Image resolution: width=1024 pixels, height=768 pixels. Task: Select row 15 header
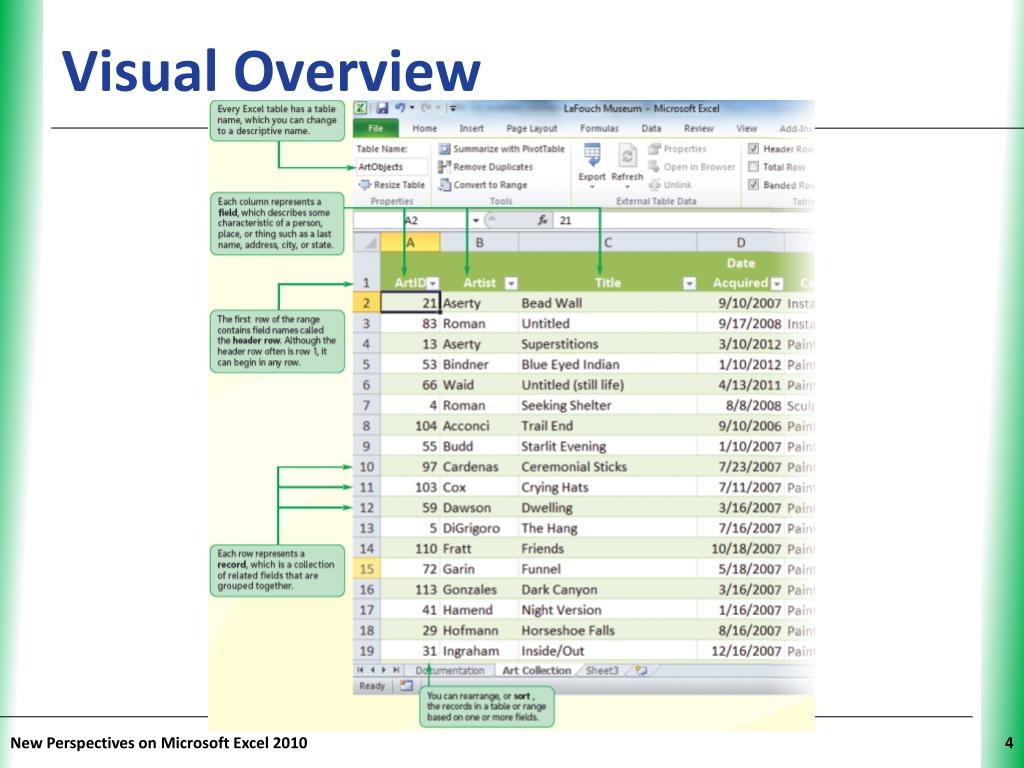coord(366,569)
